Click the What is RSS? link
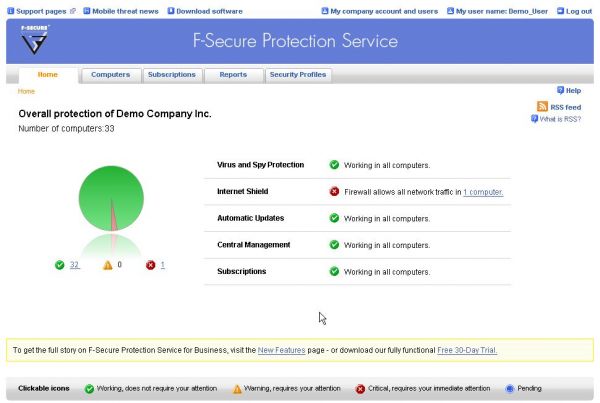The image size is (600, 403). [560, 119]
